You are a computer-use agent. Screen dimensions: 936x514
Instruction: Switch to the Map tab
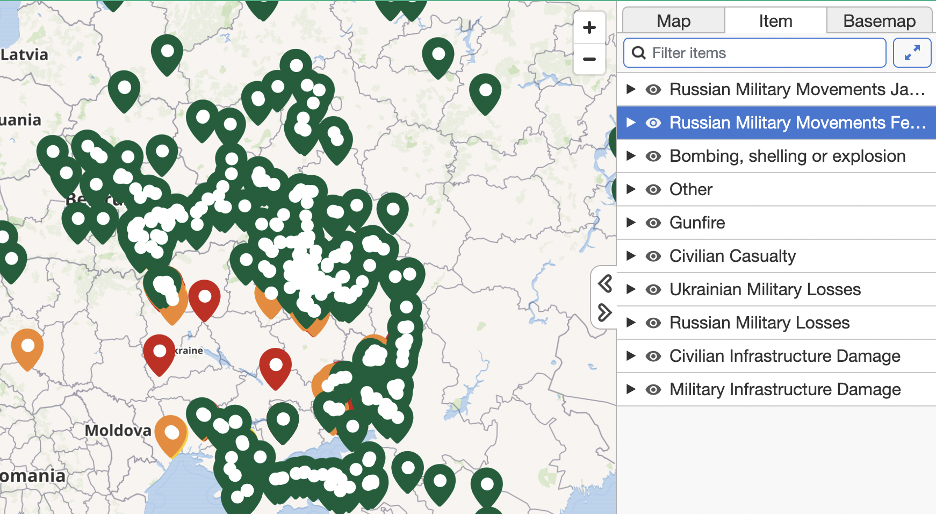tap(673, 21)
